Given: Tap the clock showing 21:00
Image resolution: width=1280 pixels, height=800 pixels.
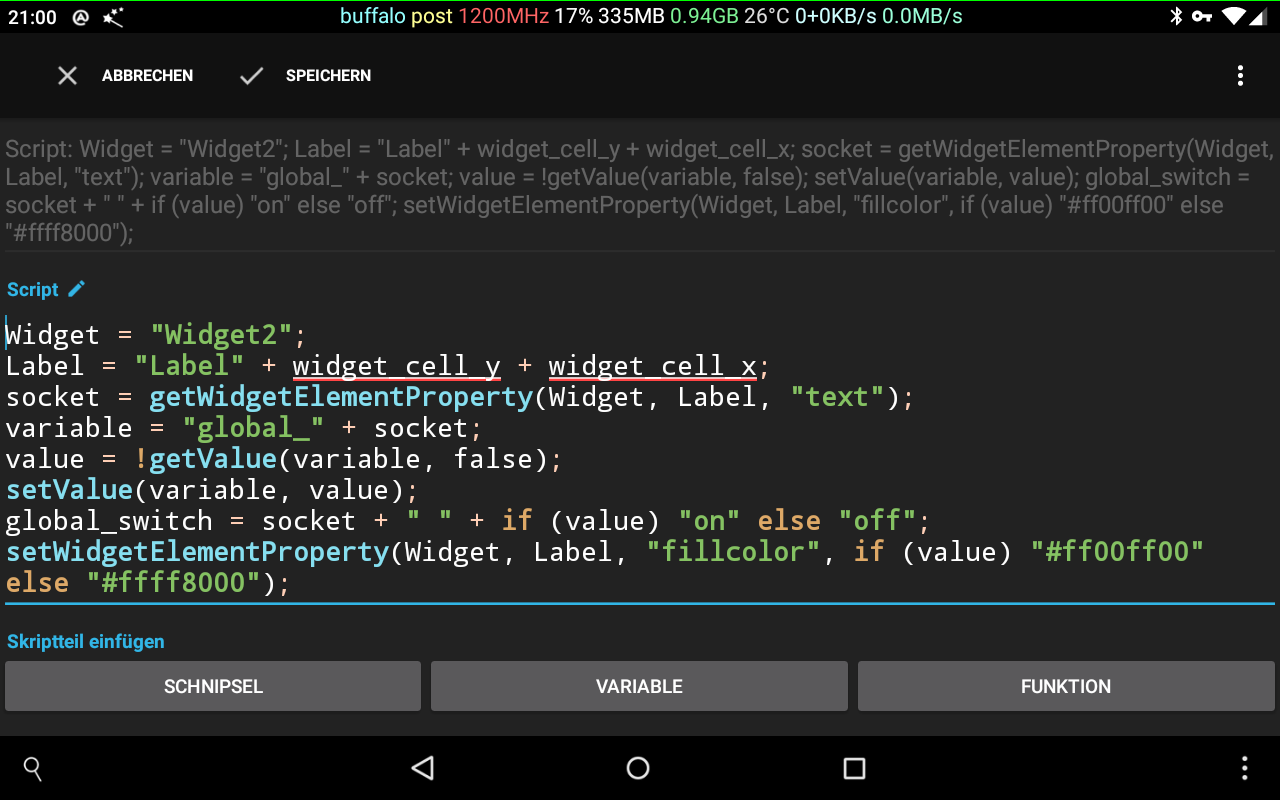Looking at the screenshot, I should tap(32, 17).
